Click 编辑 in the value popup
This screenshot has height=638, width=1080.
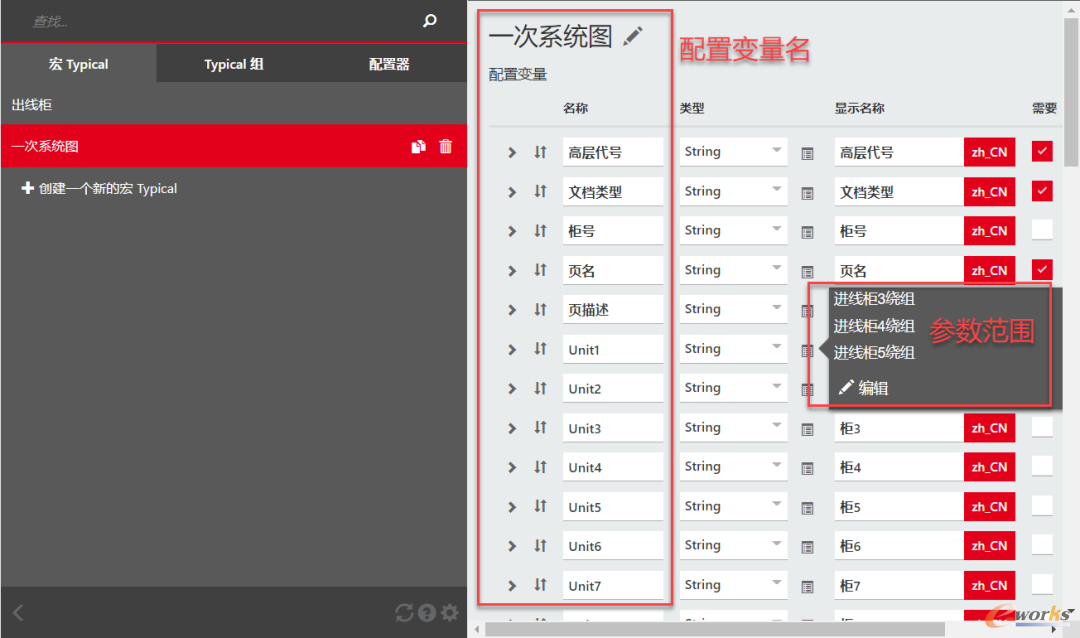click(x=864, y=388)
